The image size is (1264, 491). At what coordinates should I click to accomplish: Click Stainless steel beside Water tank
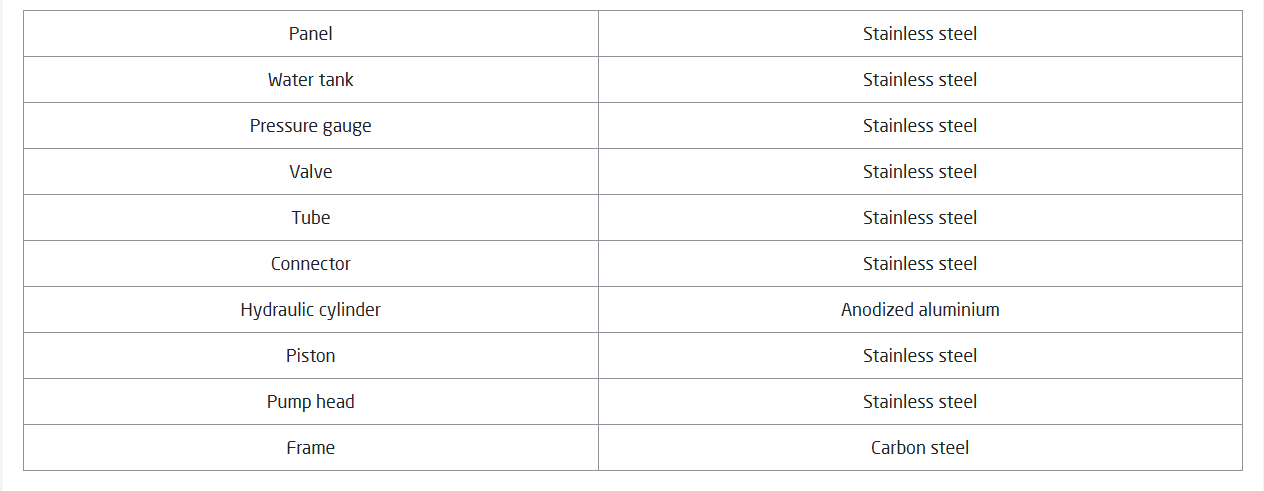920,80
